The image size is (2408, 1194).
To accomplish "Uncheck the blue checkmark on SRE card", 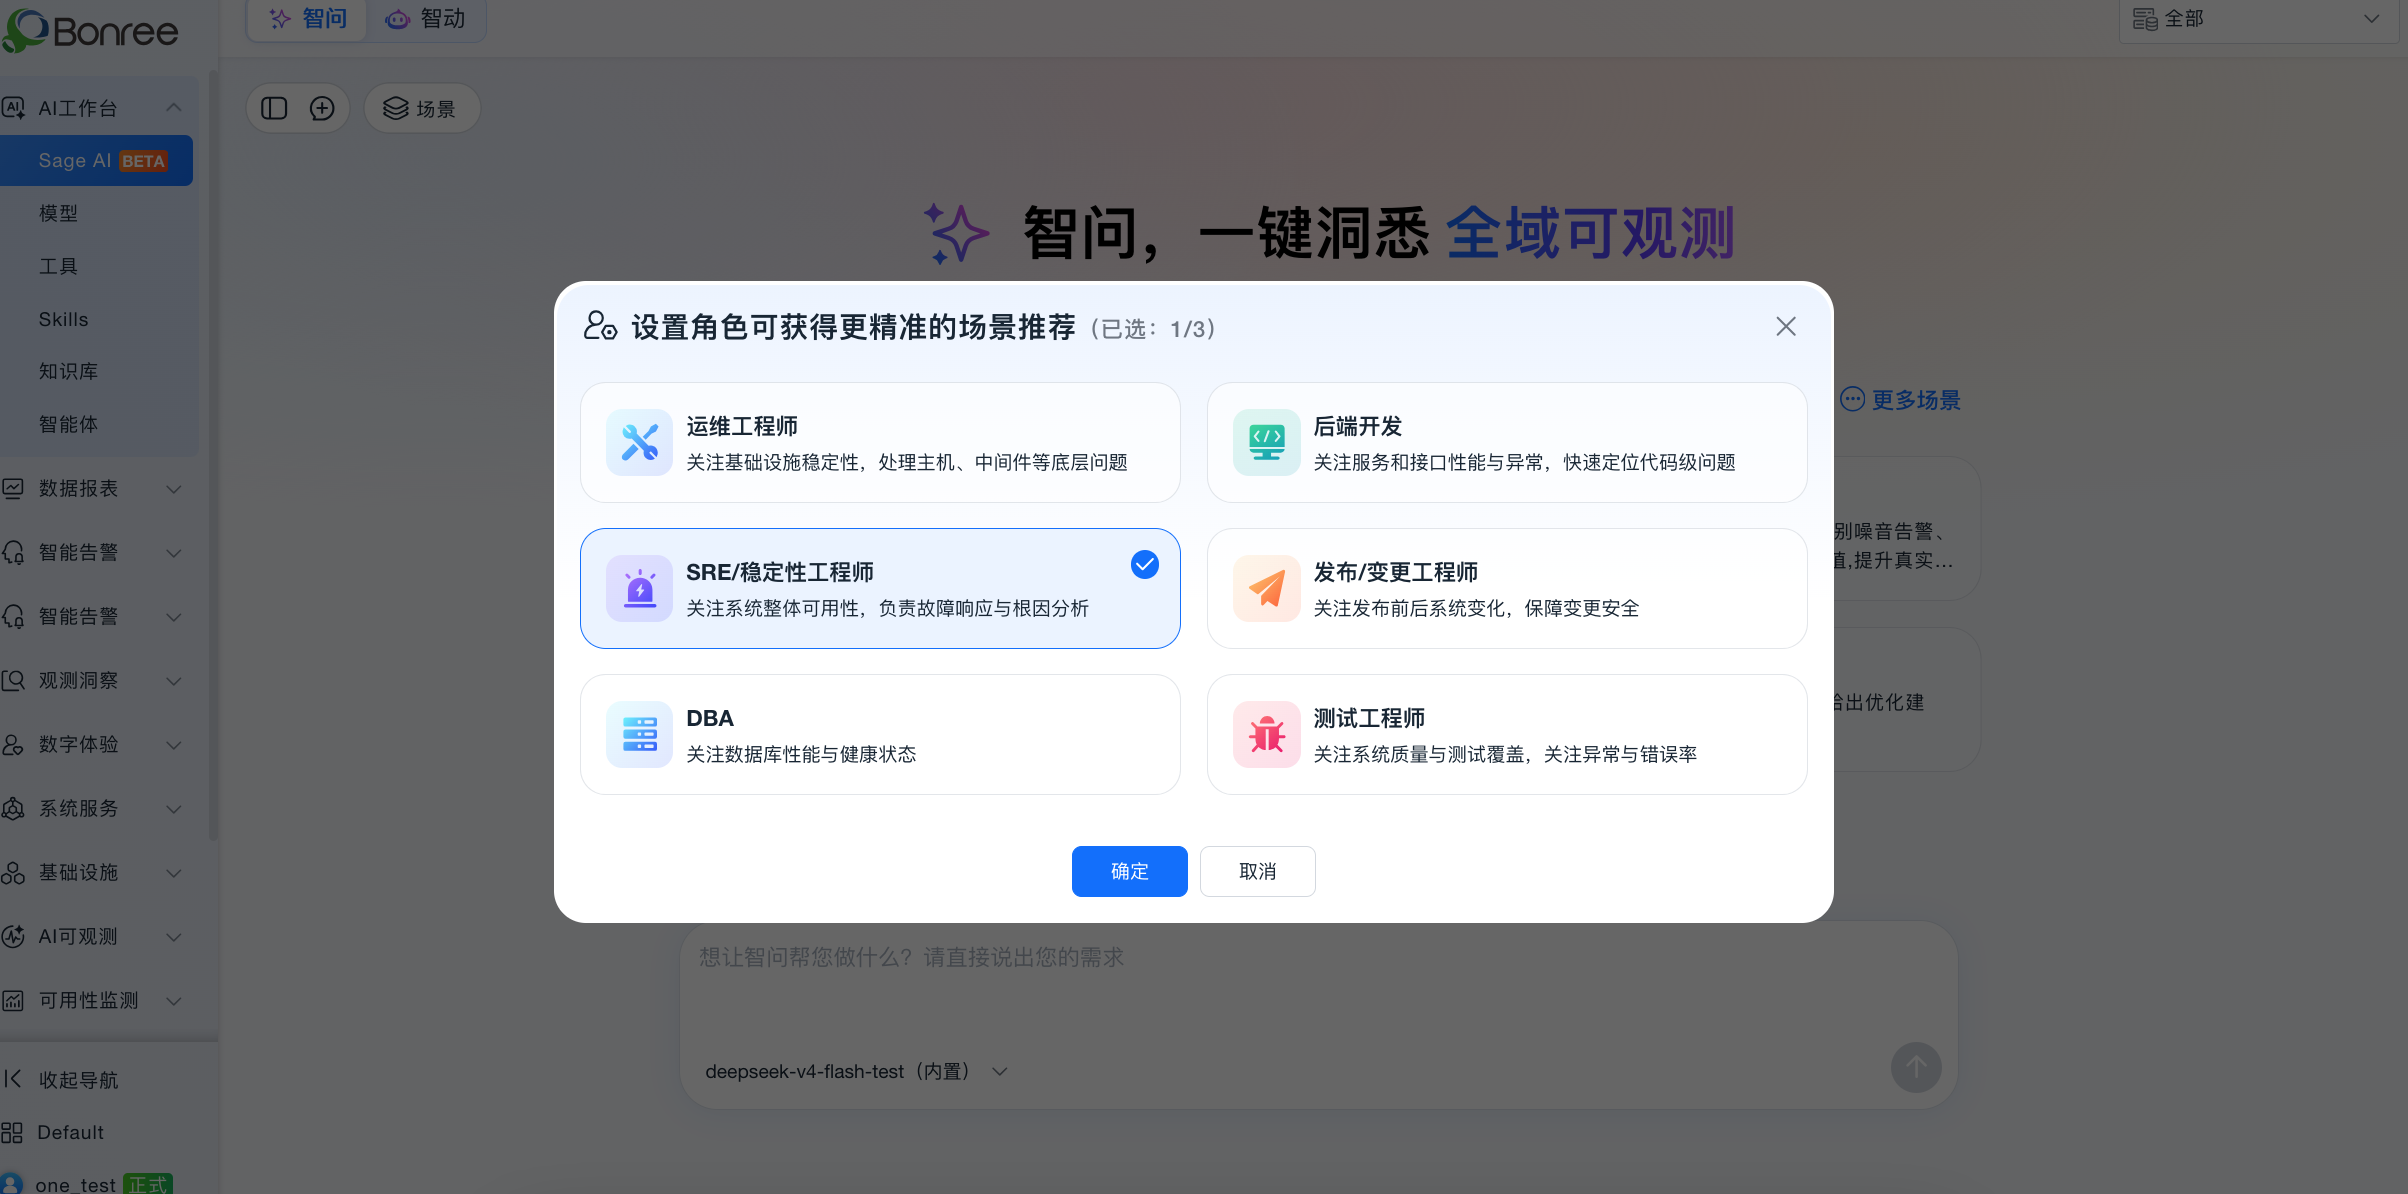I will tap(1145, 565).
